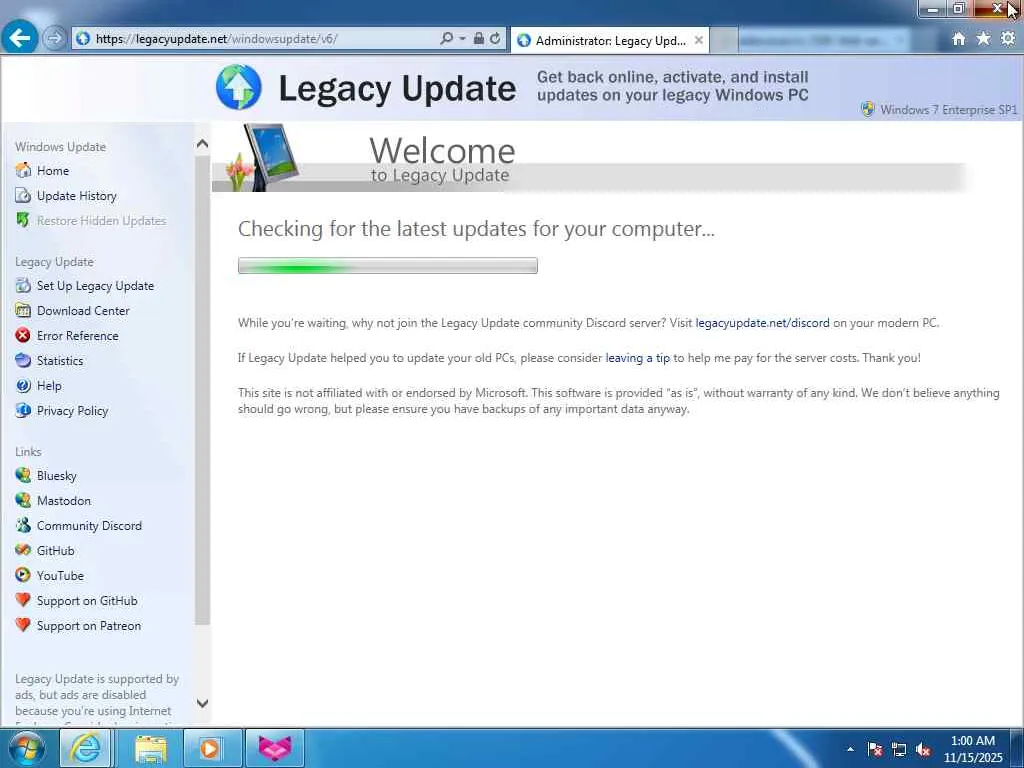Click the Community Discord people icon
The image size is (1024, 768).
pos(23,525)
